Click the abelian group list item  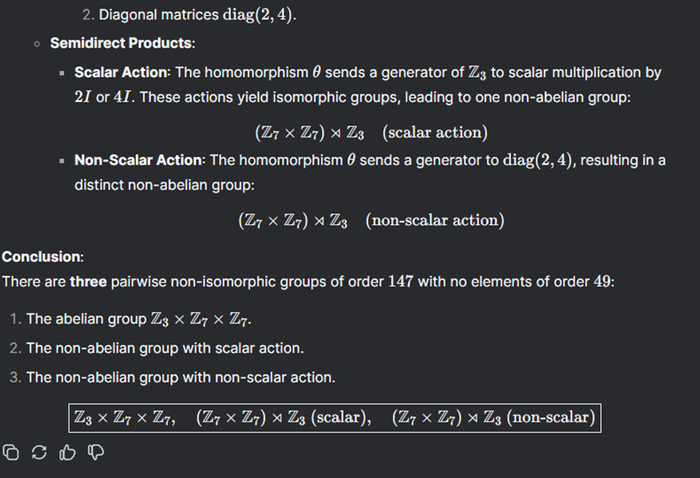click(x=139, y=319)
